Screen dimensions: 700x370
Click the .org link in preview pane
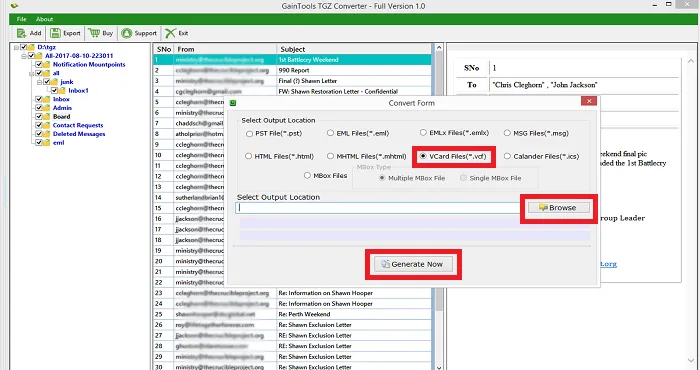coord(608,264)
